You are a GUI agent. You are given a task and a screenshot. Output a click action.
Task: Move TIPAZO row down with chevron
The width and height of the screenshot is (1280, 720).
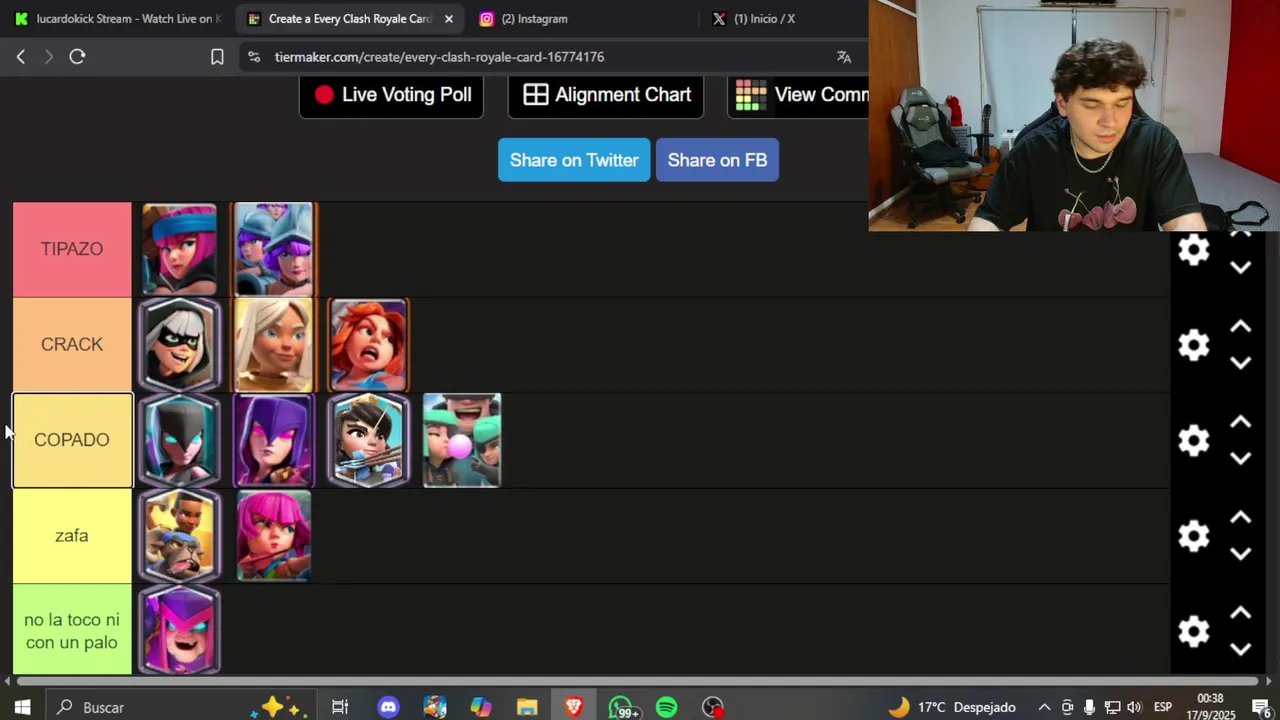(x=1240, y=268)
